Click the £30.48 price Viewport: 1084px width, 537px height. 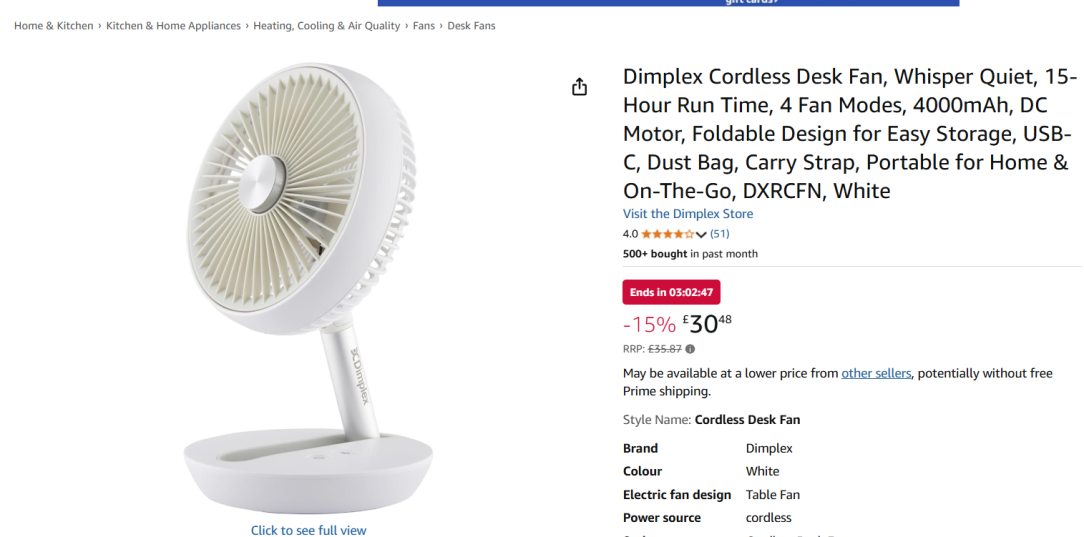point(707,323)
